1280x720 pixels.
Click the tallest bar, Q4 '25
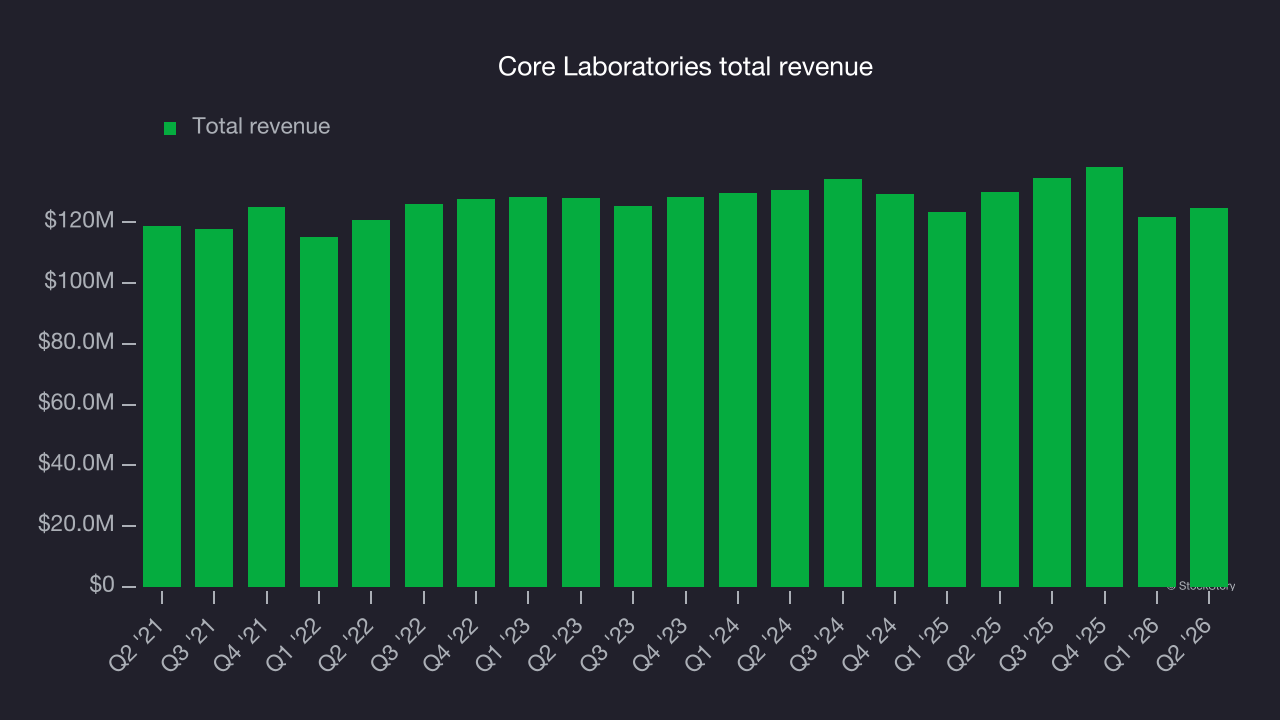(1105, 377)
